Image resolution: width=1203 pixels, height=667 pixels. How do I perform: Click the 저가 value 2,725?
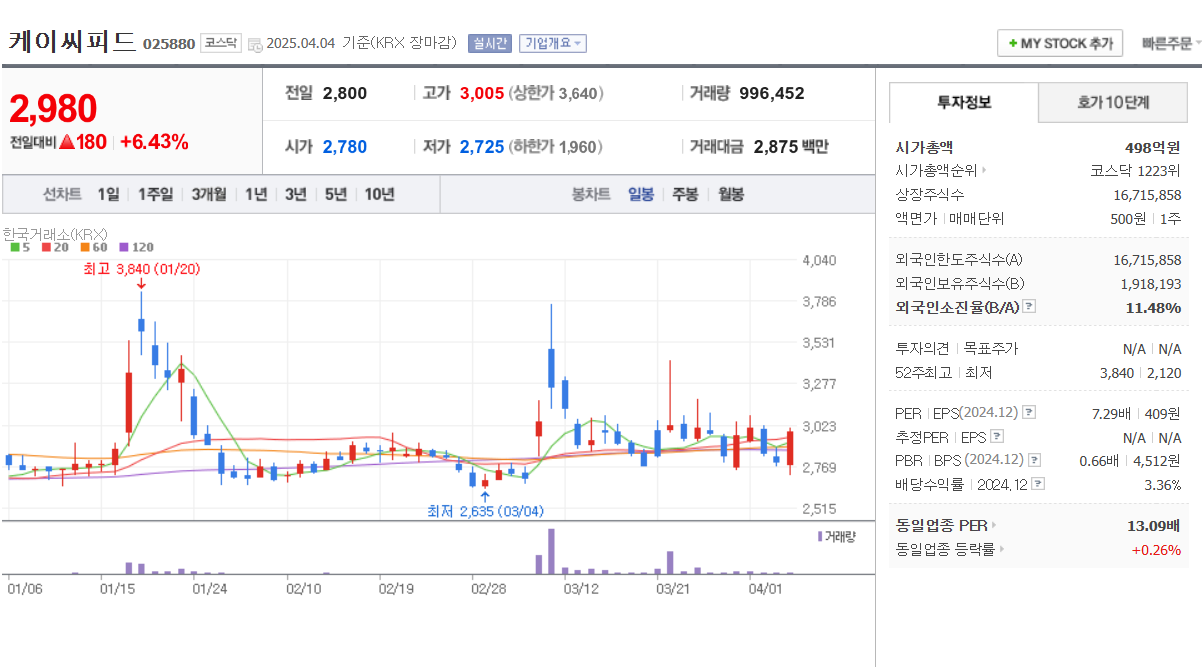[x=482, y=147]
